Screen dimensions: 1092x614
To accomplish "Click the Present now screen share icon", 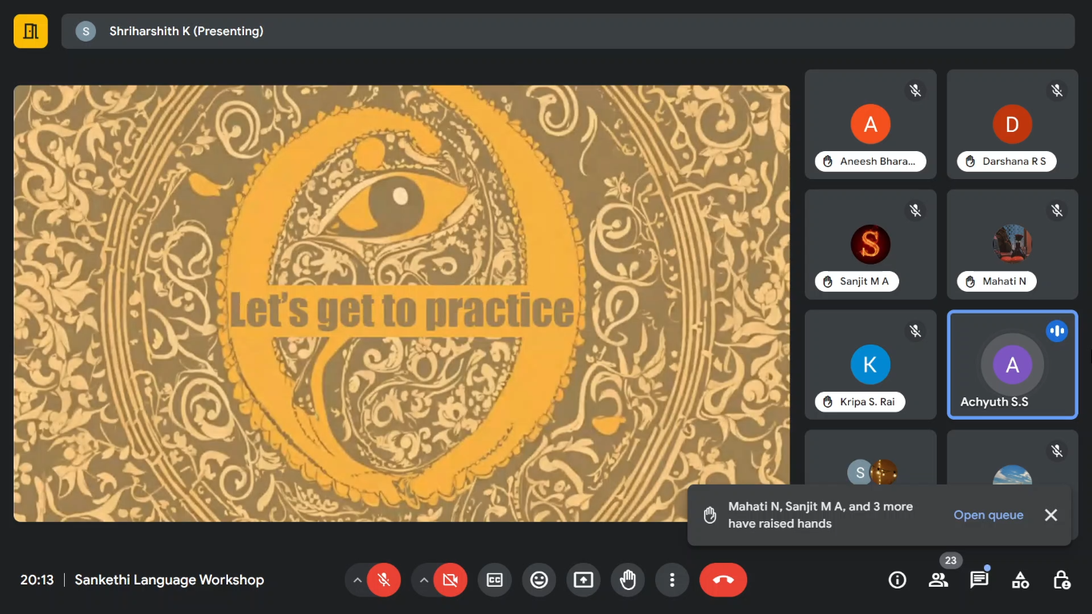I will pos(583,580).
